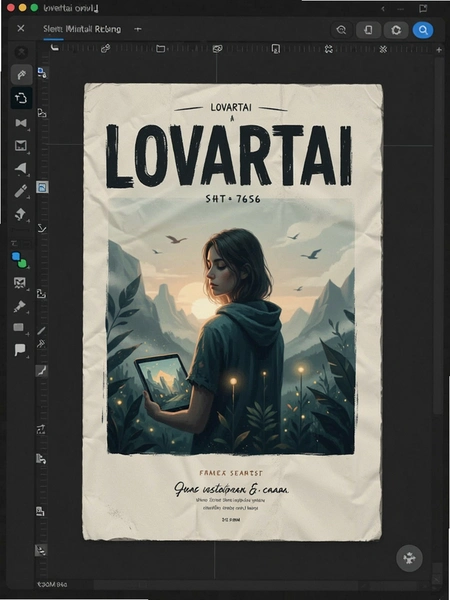Screen dimensions: 450x600
Task: Select the SHT 7656 text on poster
Action: pyautogui.click(x=233, y=199)
